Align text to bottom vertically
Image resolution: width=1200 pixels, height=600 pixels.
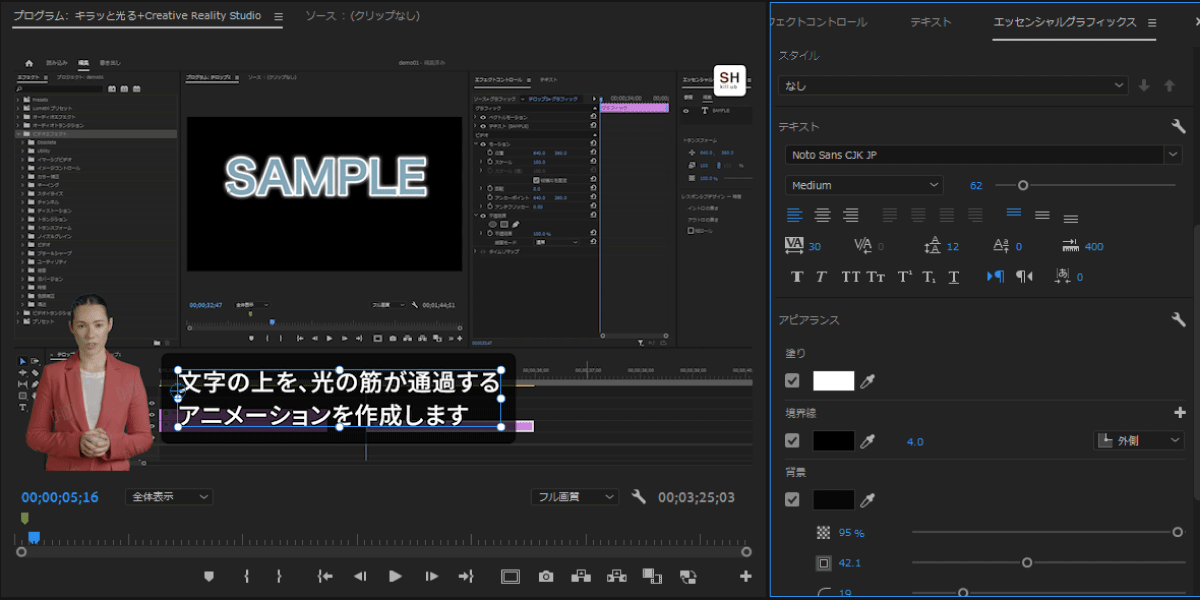point(1070,218)
